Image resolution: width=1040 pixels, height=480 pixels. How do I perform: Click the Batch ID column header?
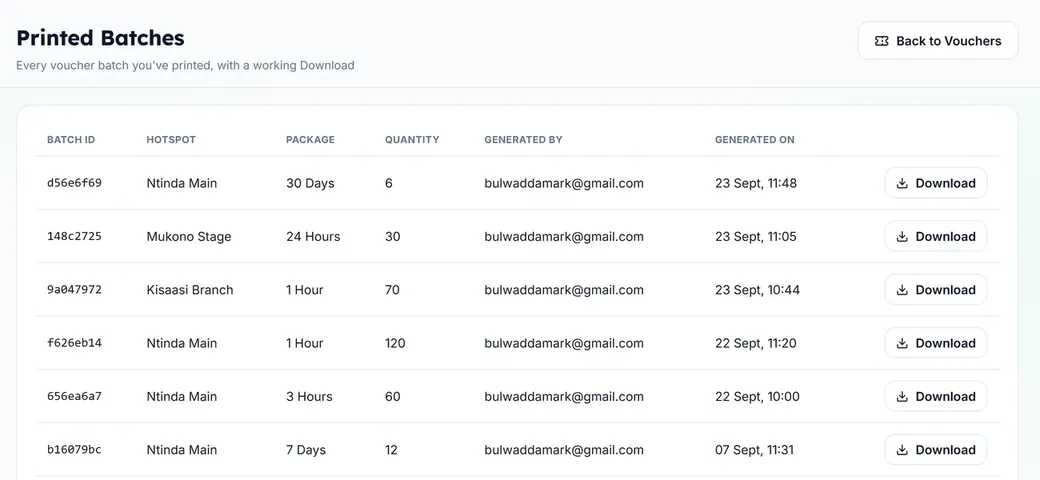tap(71, 140)
